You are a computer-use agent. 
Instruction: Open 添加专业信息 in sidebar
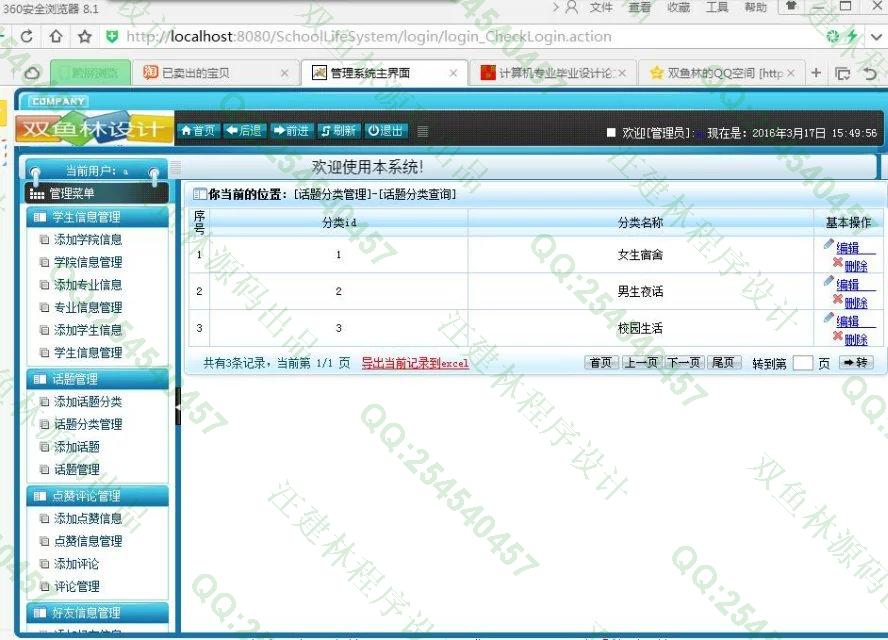88,285
